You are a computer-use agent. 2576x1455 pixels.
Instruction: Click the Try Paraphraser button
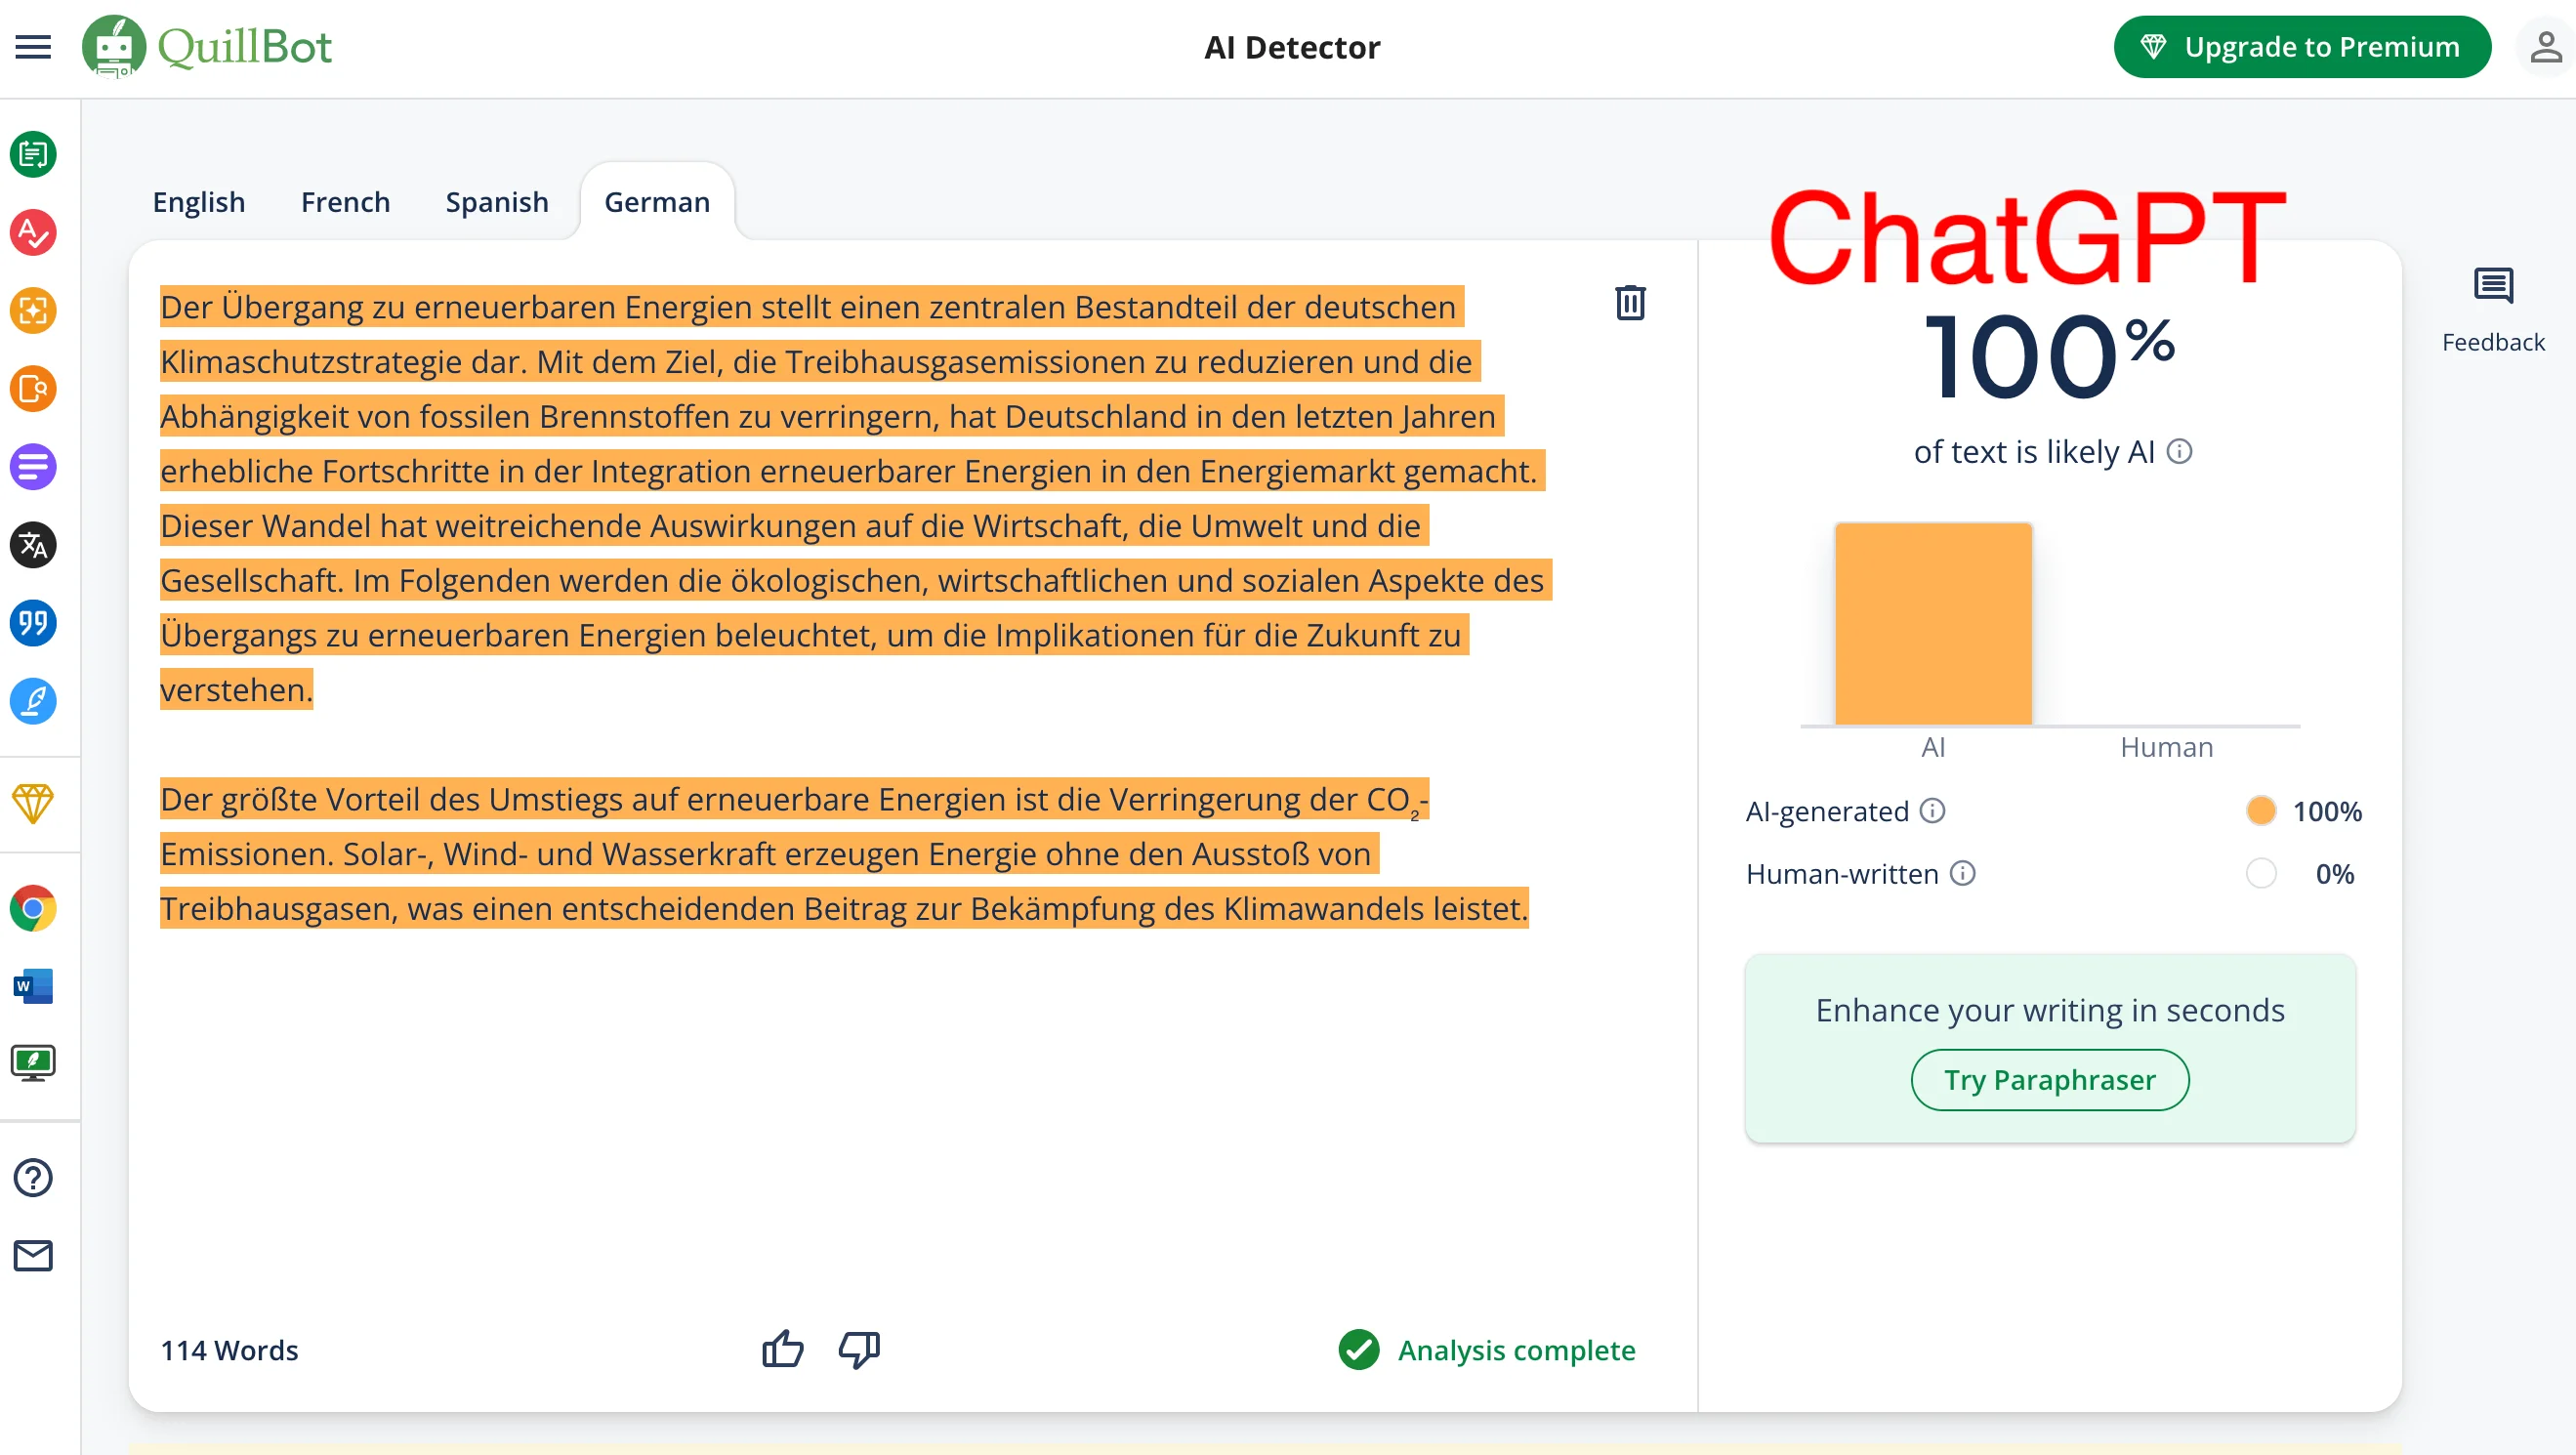2049,1080
